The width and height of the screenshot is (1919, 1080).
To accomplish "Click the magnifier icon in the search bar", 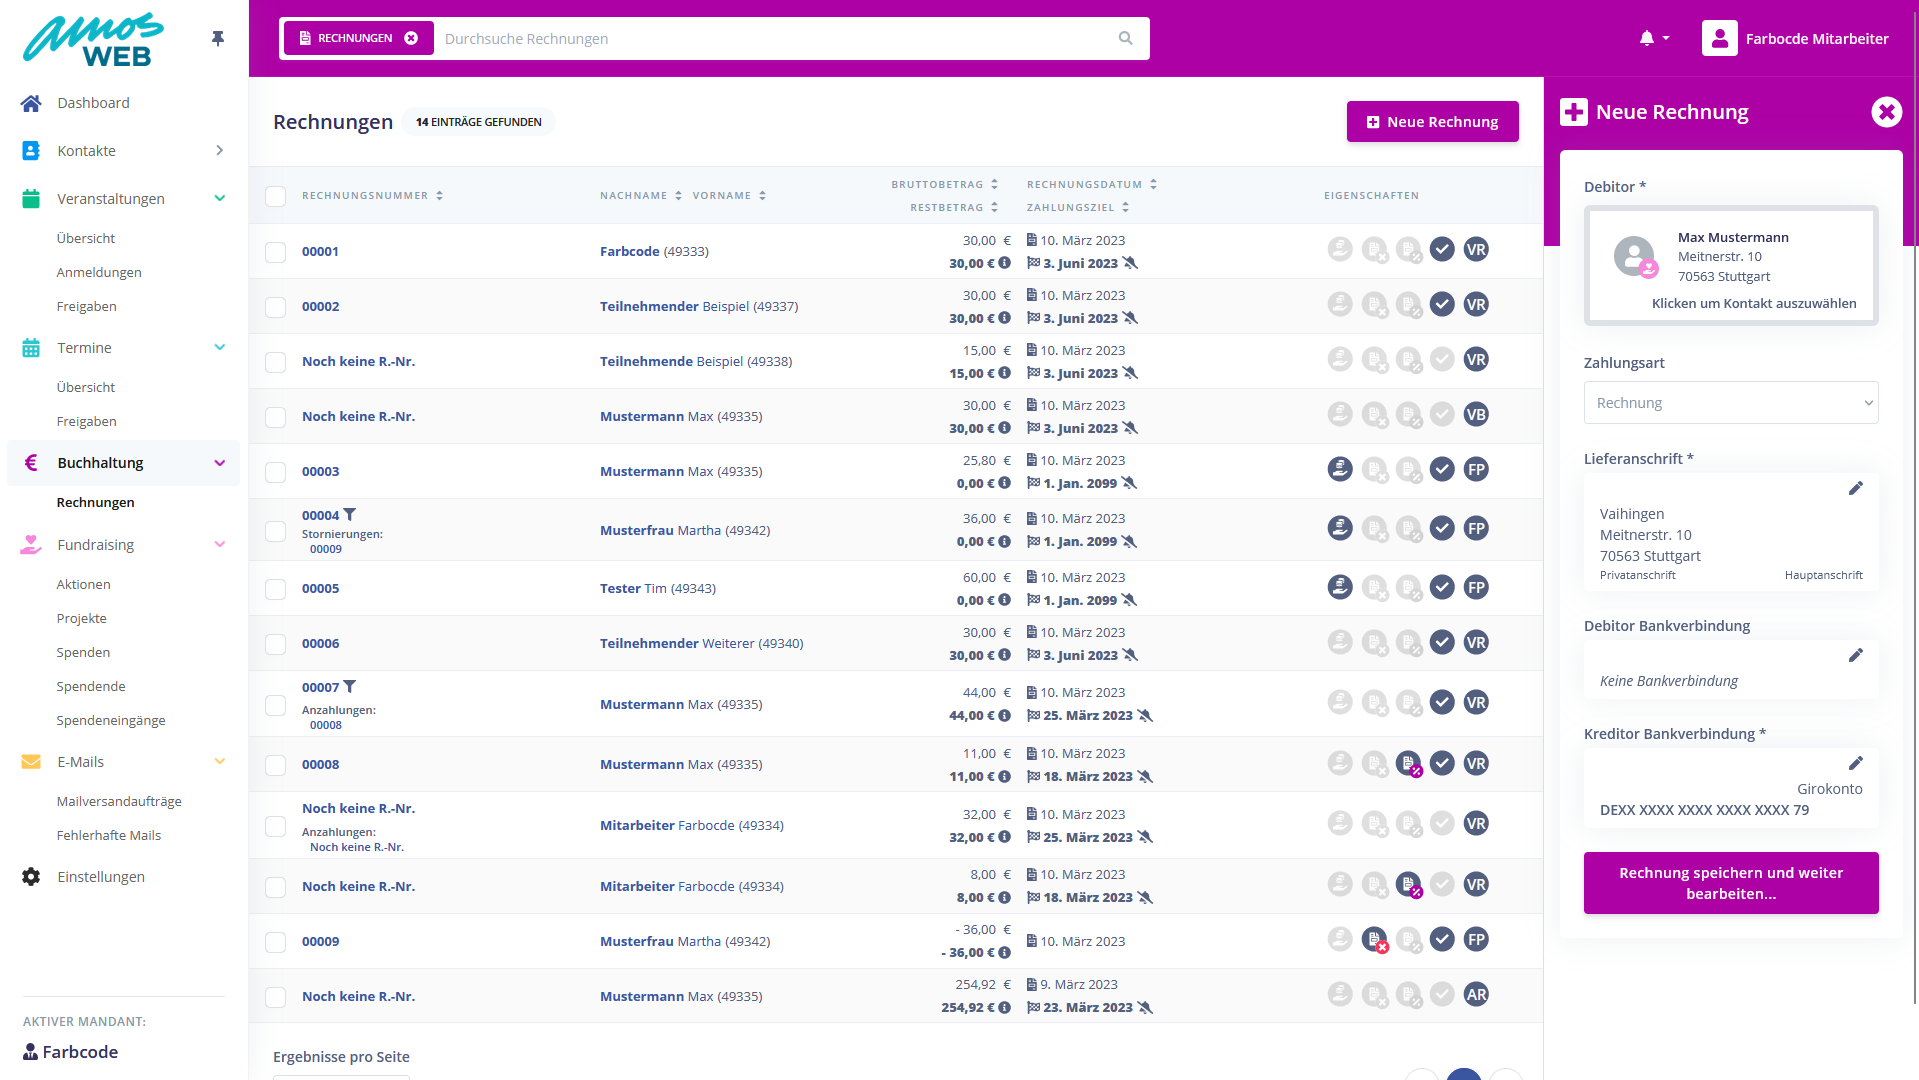I will coord(1126,39).
